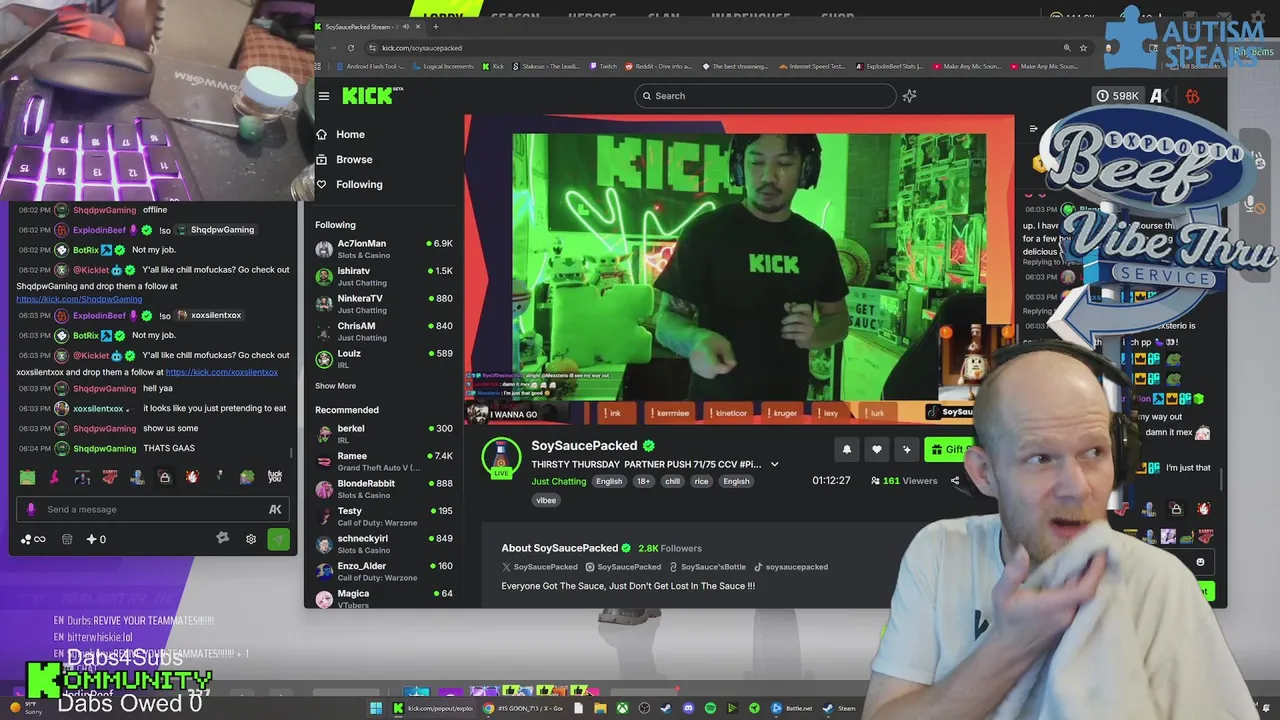Open ishiratv channel in the Following list
Screen dimensions: 1280x720
tap(384, 276)
